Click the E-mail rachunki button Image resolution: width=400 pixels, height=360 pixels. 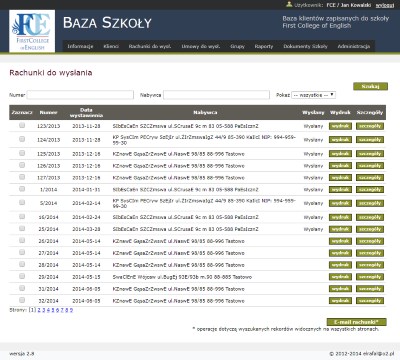(356, 322)
